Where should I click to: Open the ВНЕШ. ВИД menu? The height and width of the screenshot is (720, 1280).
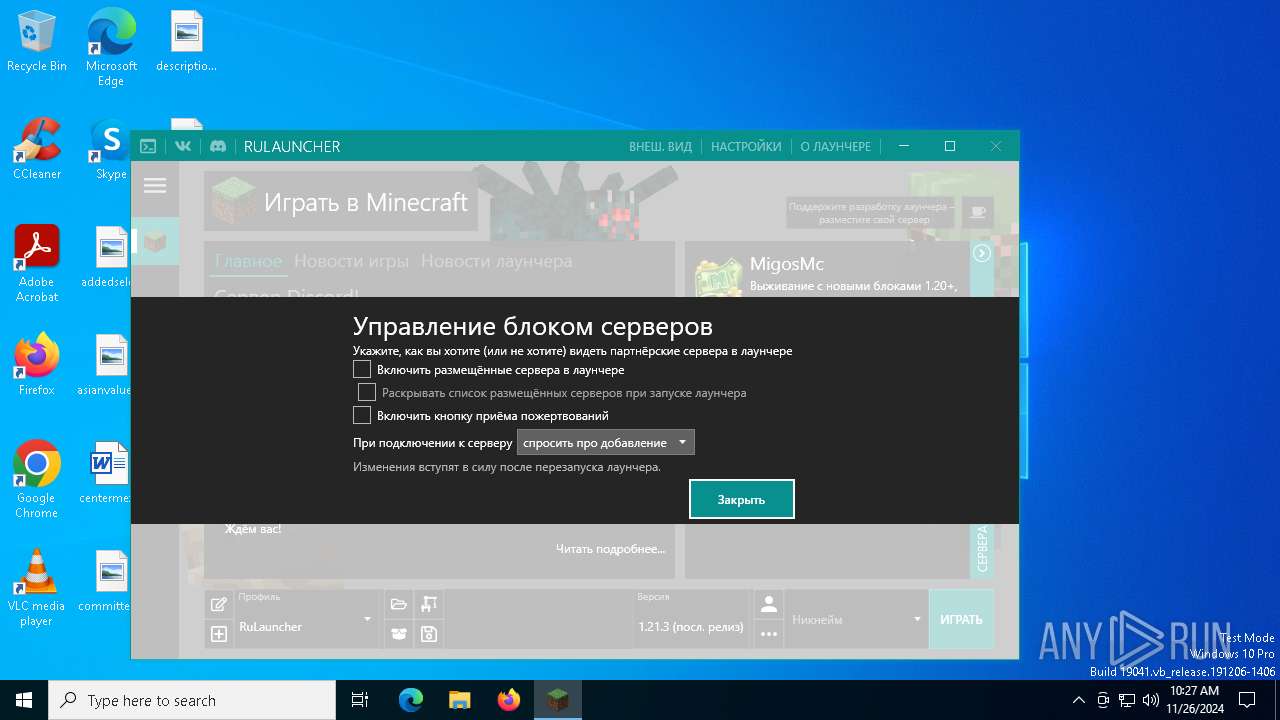pyautogui.click(x=660, y=146)
